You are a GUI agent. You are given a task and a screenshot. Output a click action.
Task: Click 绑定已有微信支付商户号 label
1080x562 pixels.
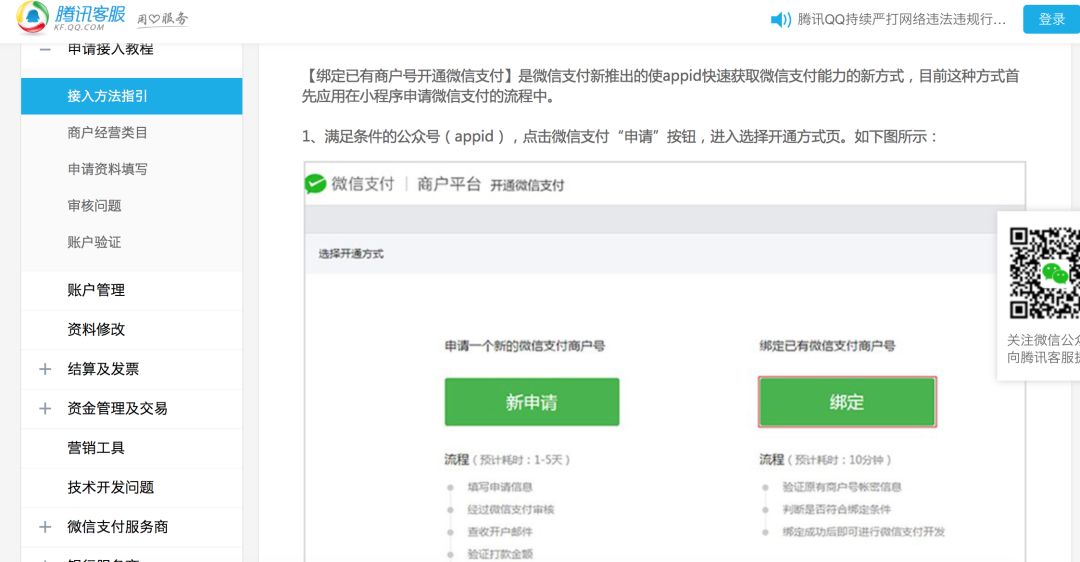pyautogui.click(x=827, y=346)
